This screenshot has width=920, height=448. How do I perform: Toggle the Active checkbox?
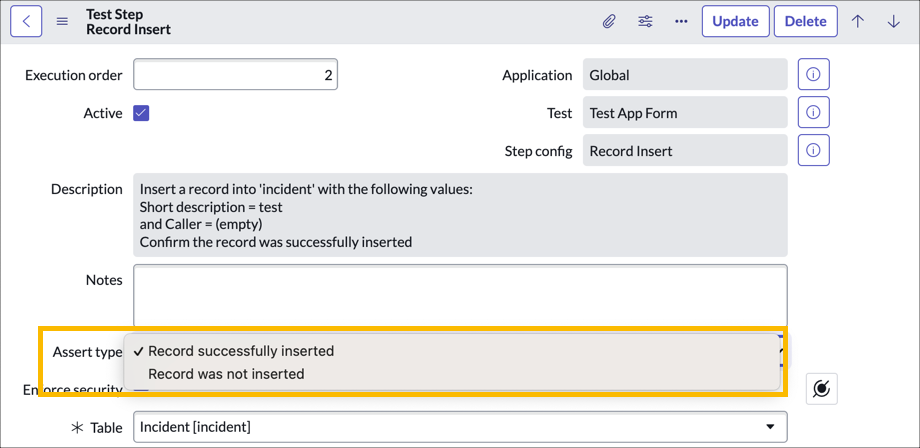click(141, 113)
